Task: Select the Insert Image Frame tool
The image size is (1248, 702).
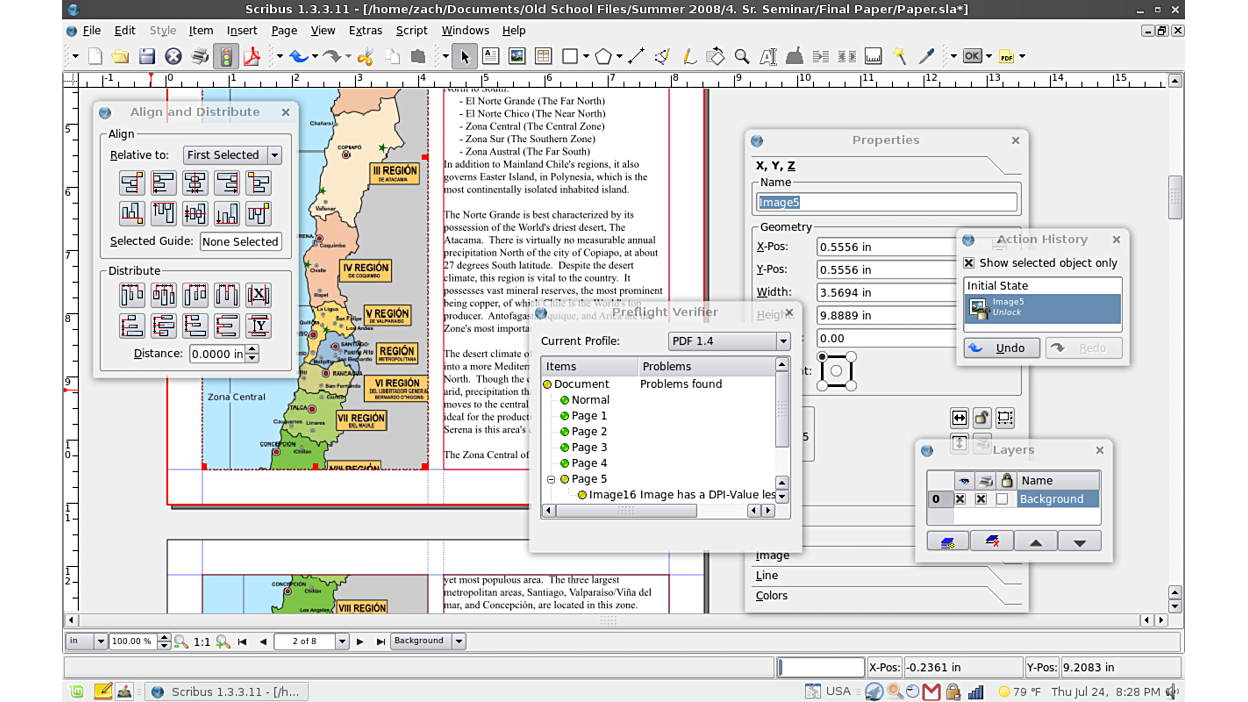Action: 517,56
